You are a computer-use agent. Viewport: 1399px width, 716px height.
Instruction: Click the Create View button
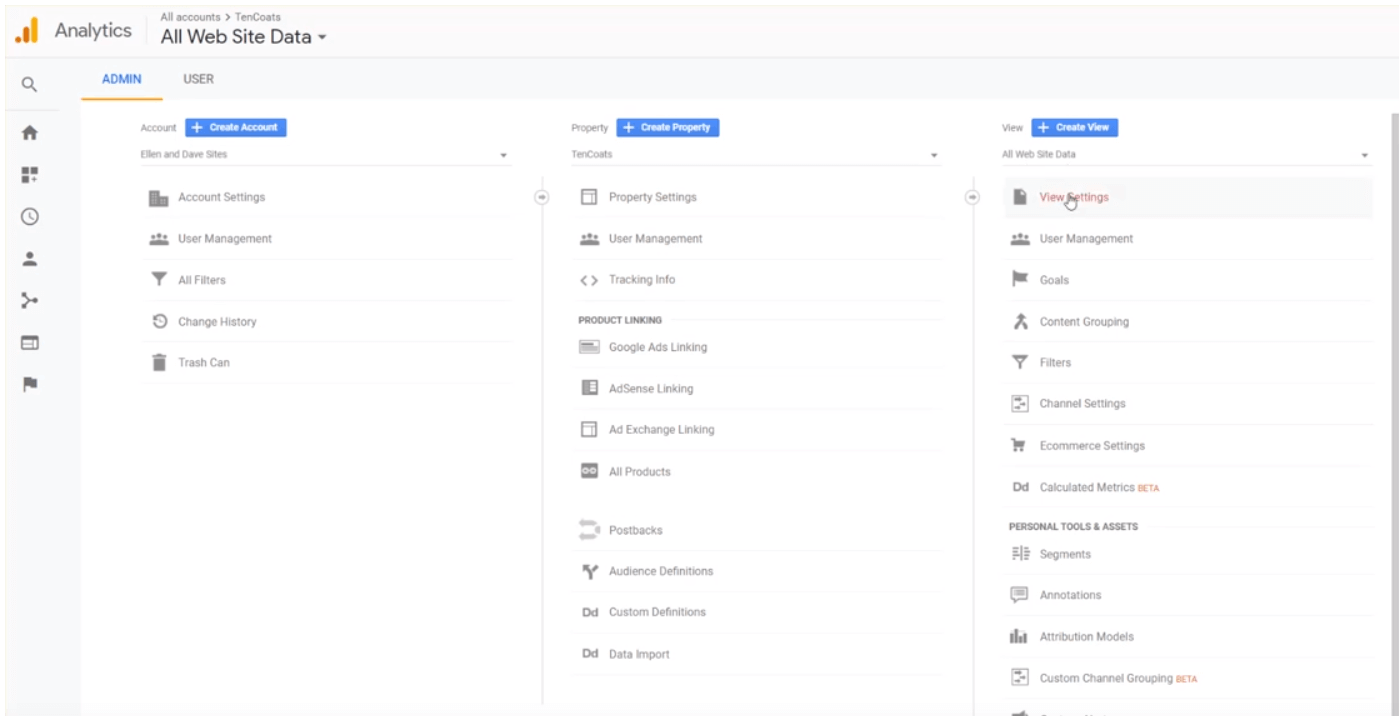coord(1075,127)
